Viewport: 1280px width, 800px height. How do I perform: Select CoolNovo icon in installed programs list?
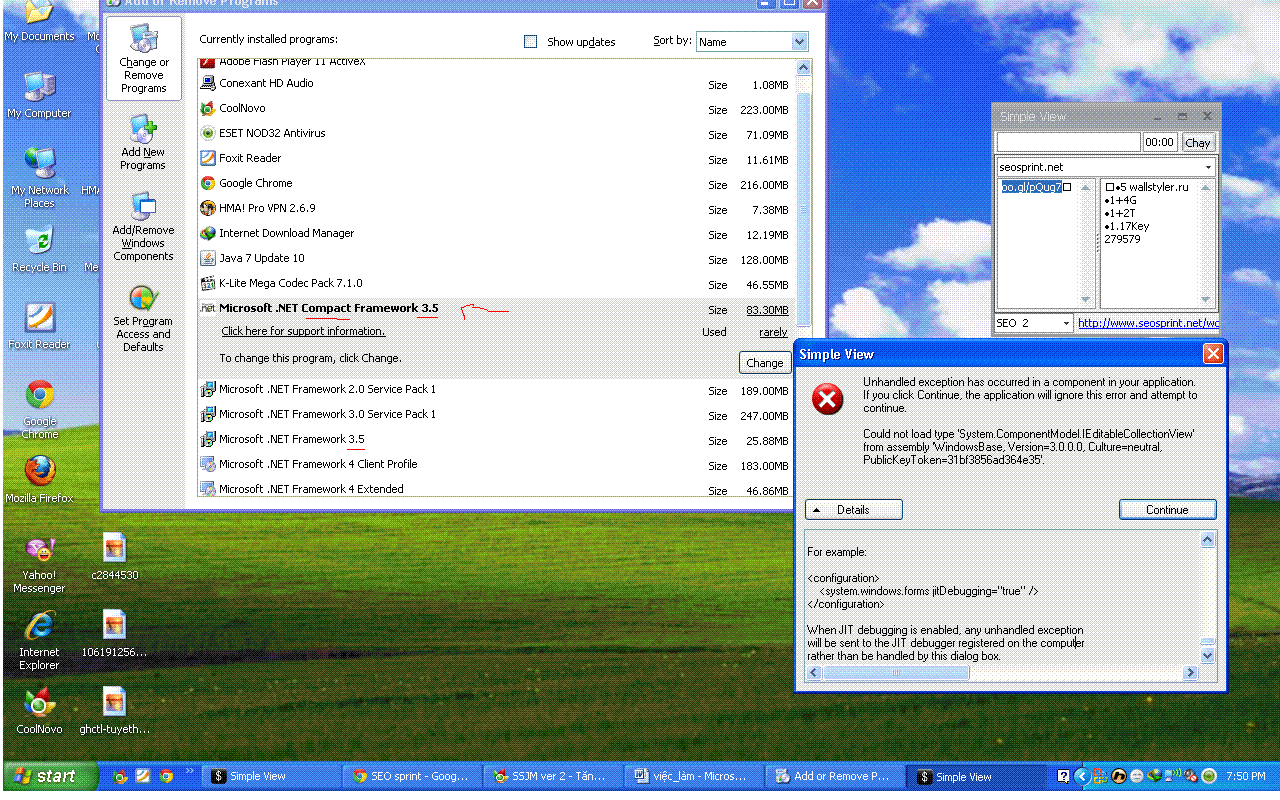[208, 109]
